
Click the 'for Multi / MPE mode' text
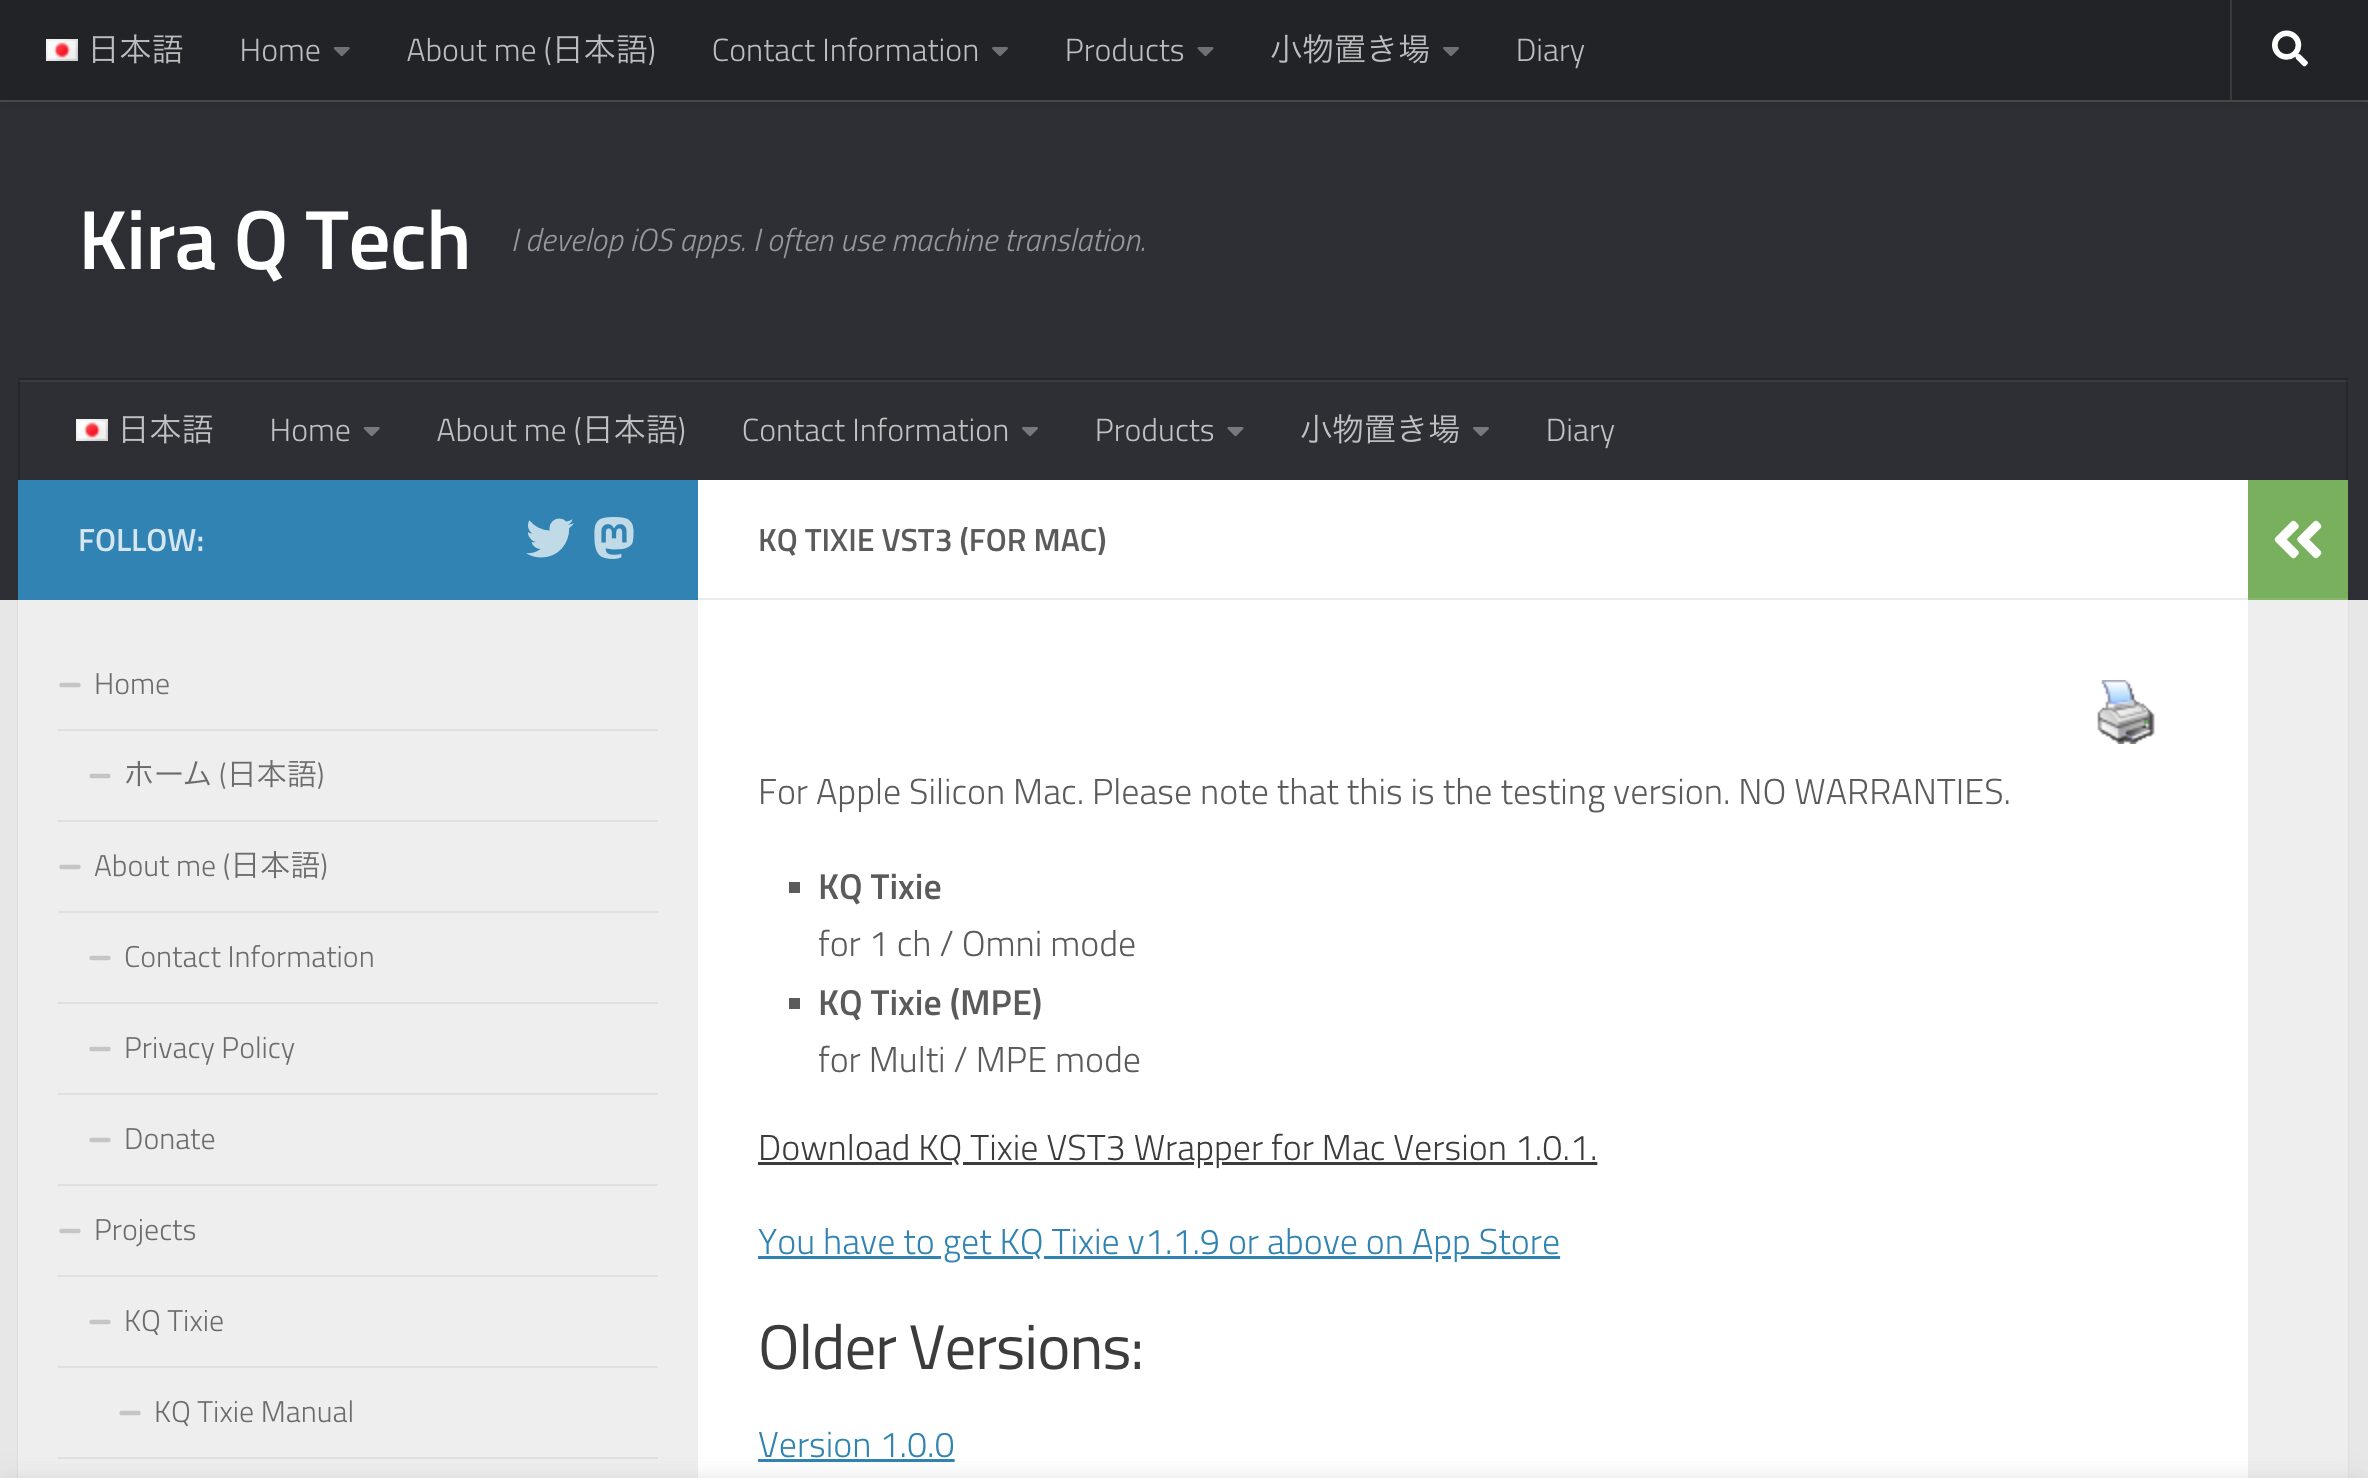pos(979,1060)
